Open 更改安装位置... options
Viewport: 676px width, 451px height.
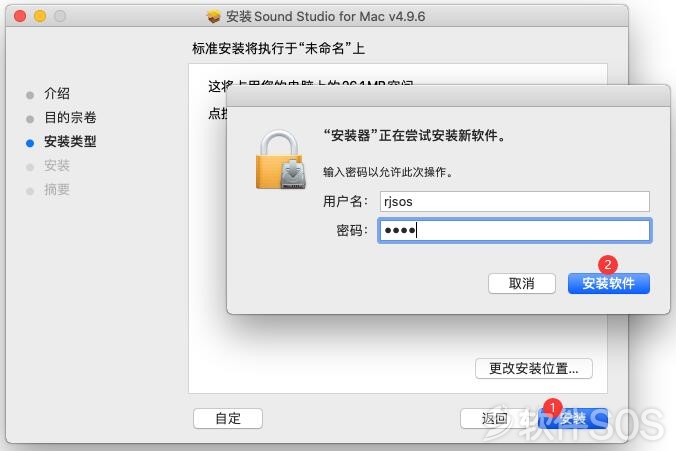pyautogui.click(x=534, y=369)
